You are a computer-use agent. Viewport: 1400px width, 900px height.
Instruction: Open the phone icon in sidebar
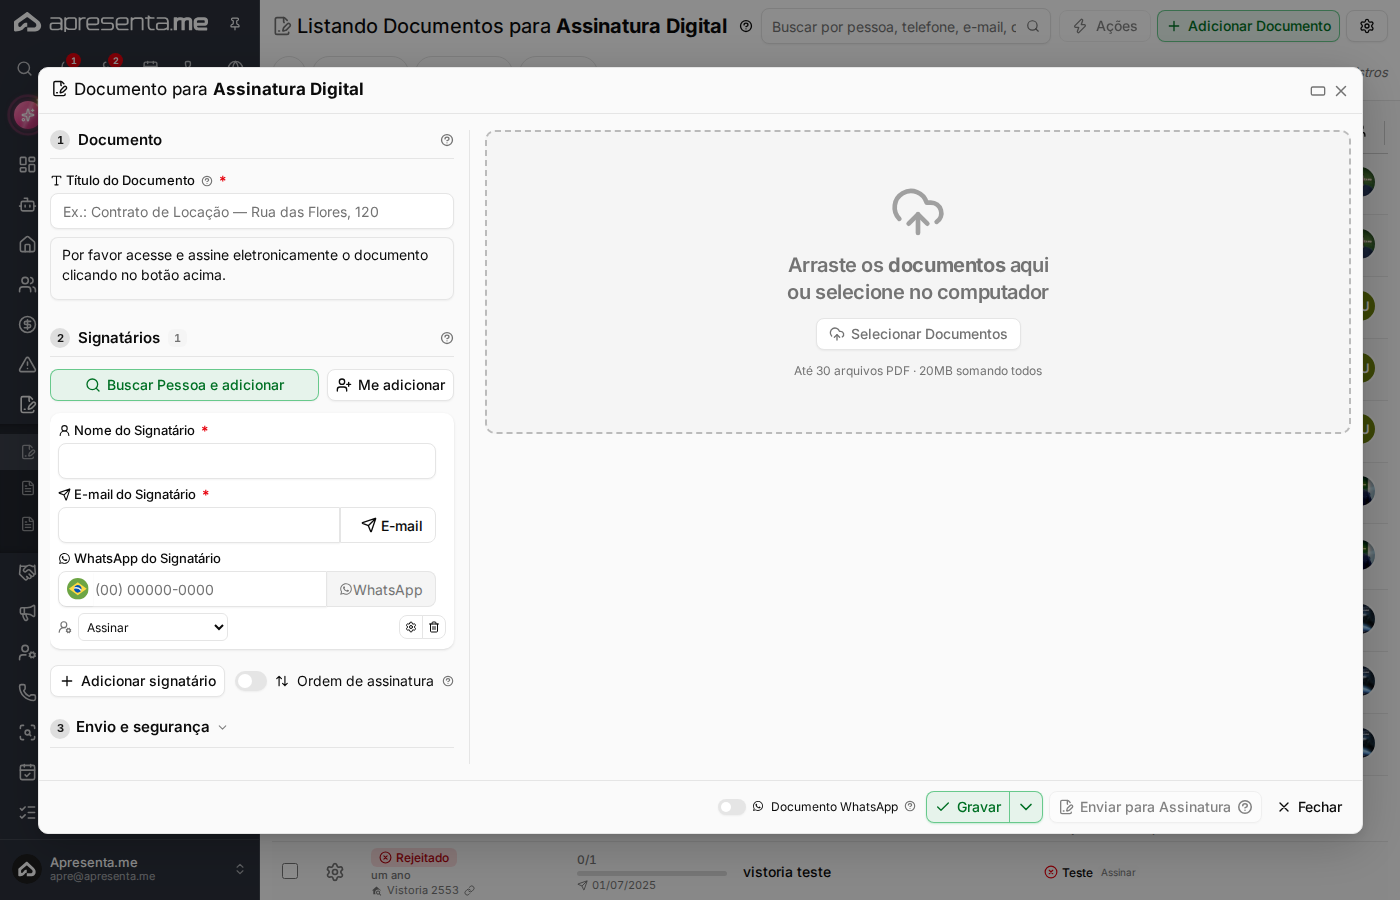(x=27, y=692)
